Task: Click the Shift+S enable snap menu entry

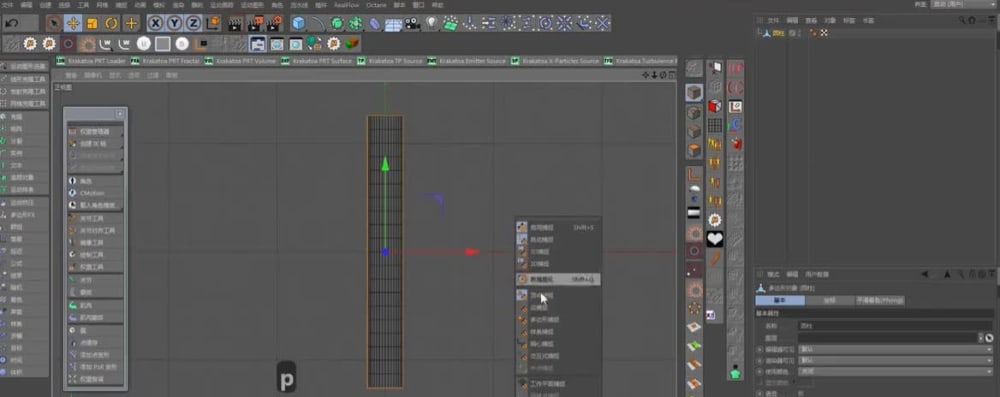Action: pyautogui.click(x=557, y=227)
